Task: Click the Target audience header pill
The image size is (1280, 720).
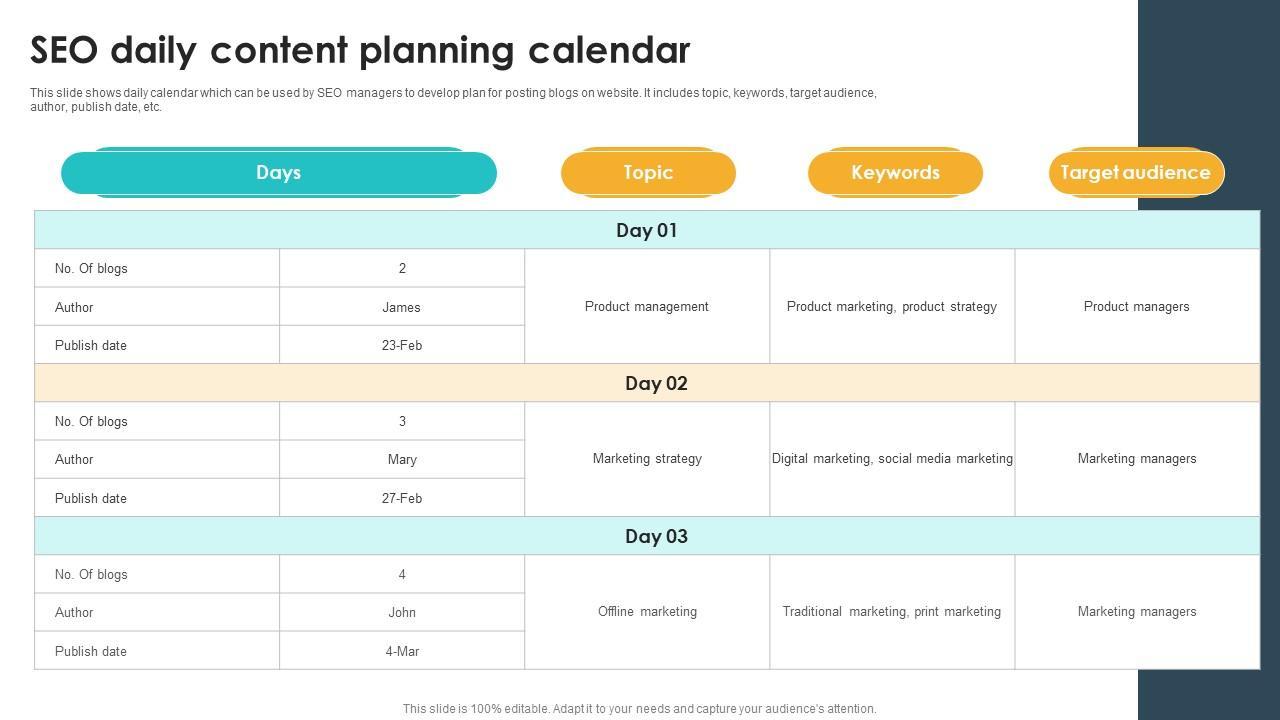Action: click(1135, 173)
